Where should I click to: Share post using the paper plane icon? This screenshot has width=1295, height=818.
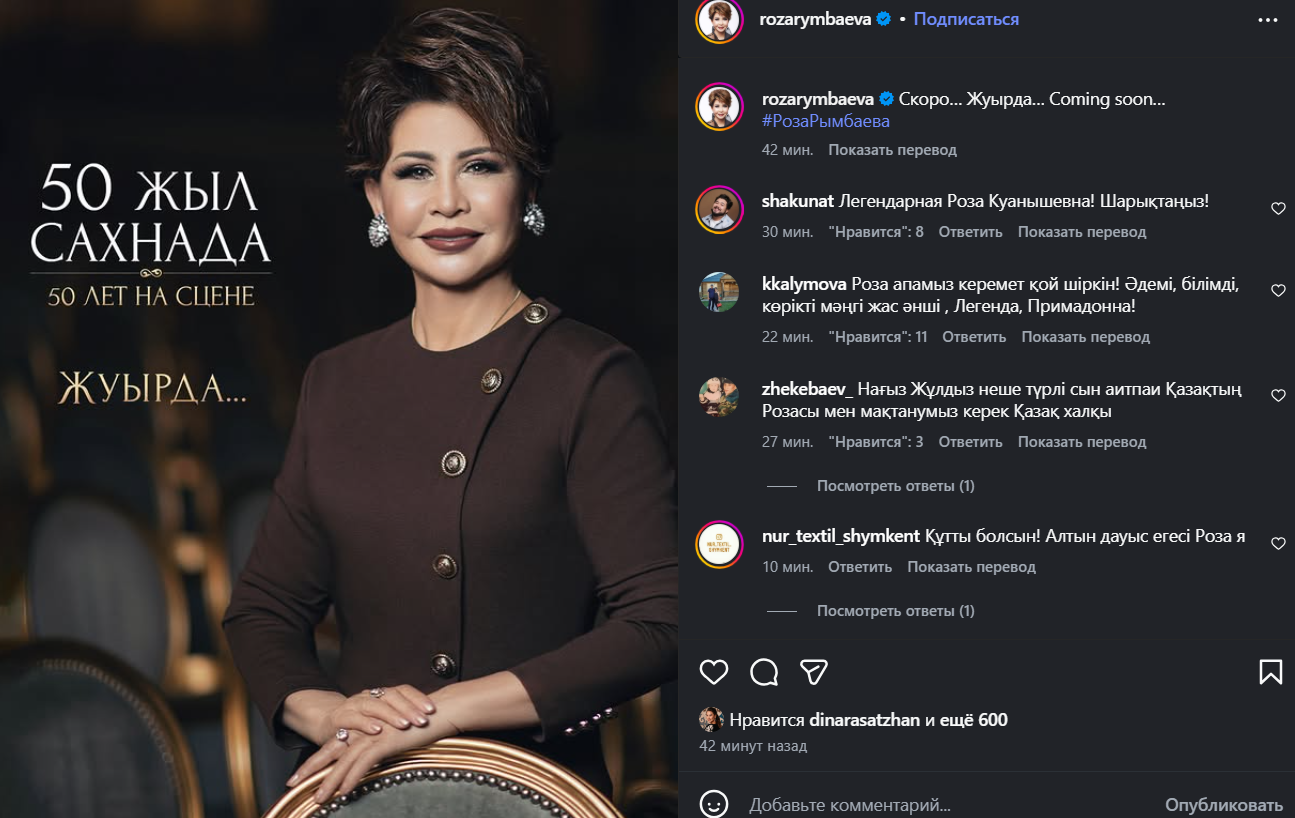pyautogui.click(x=814, y=671)
